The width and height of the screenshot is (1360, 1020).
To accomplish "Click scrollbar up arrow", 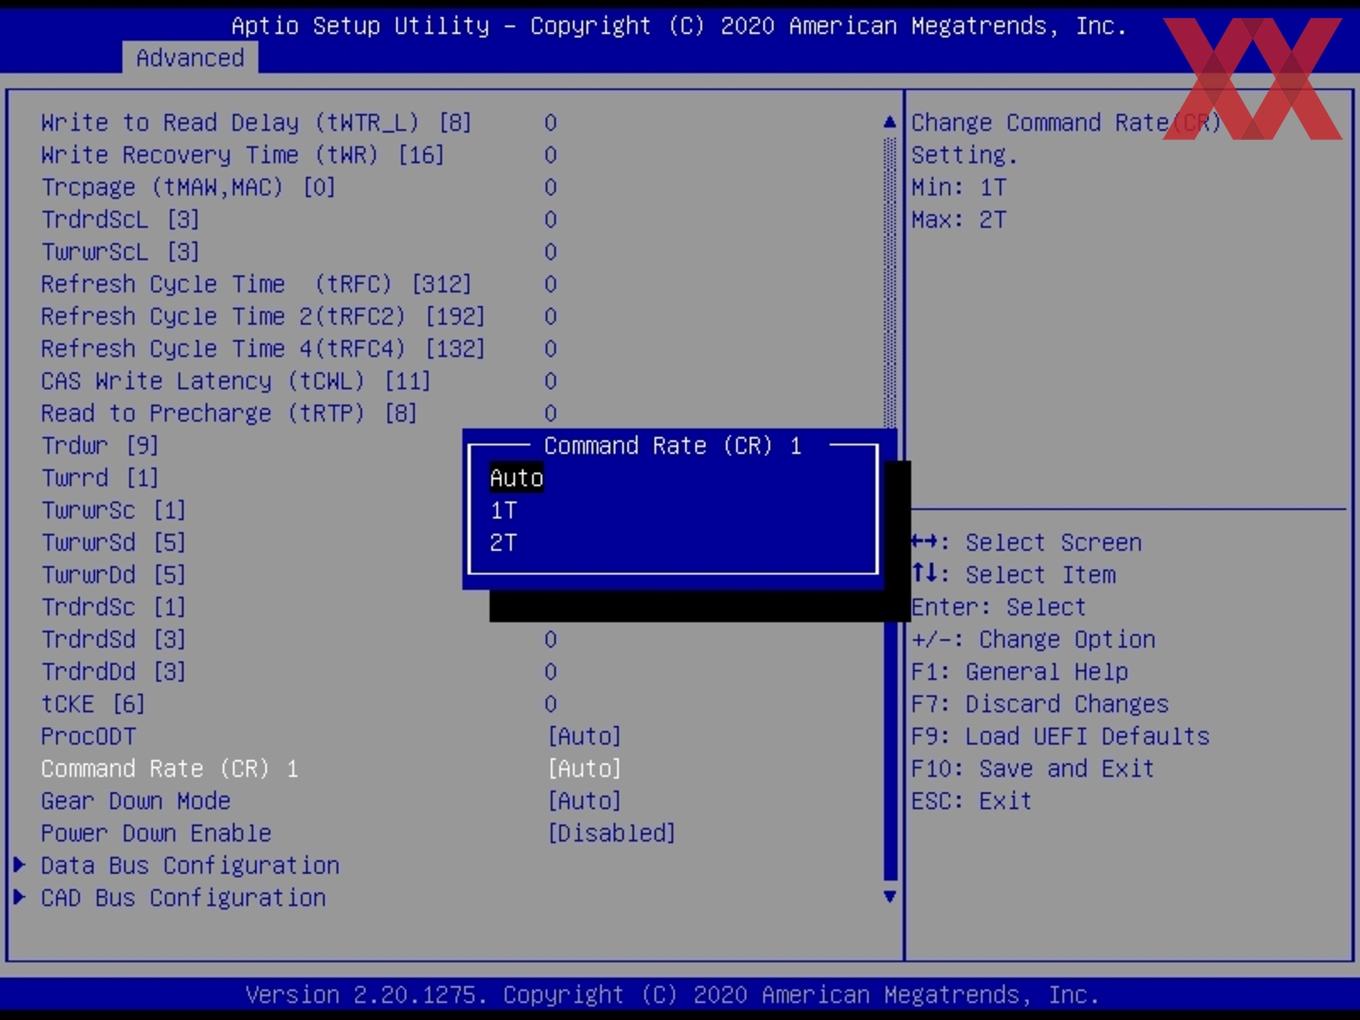I will click(889, 122).
